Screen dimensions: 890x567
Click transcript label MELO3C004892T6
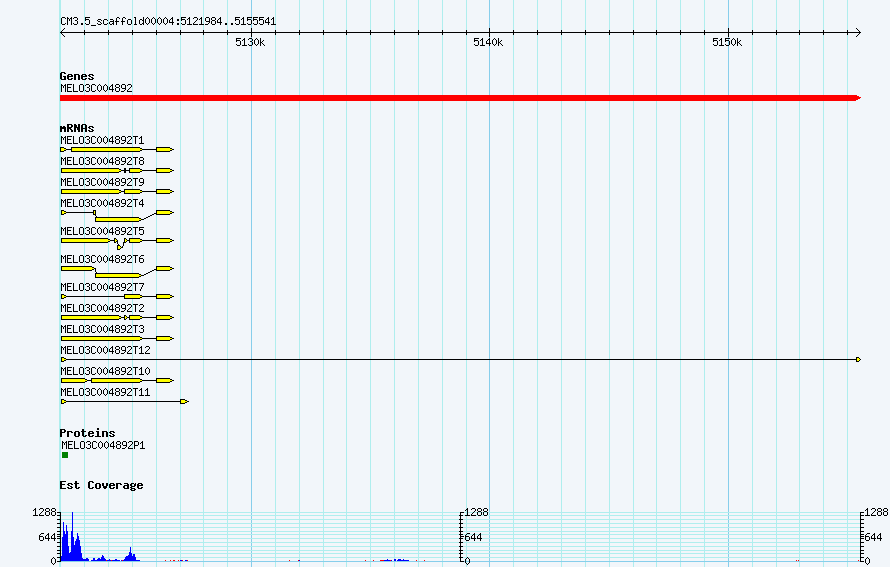(x=102, y=259)
